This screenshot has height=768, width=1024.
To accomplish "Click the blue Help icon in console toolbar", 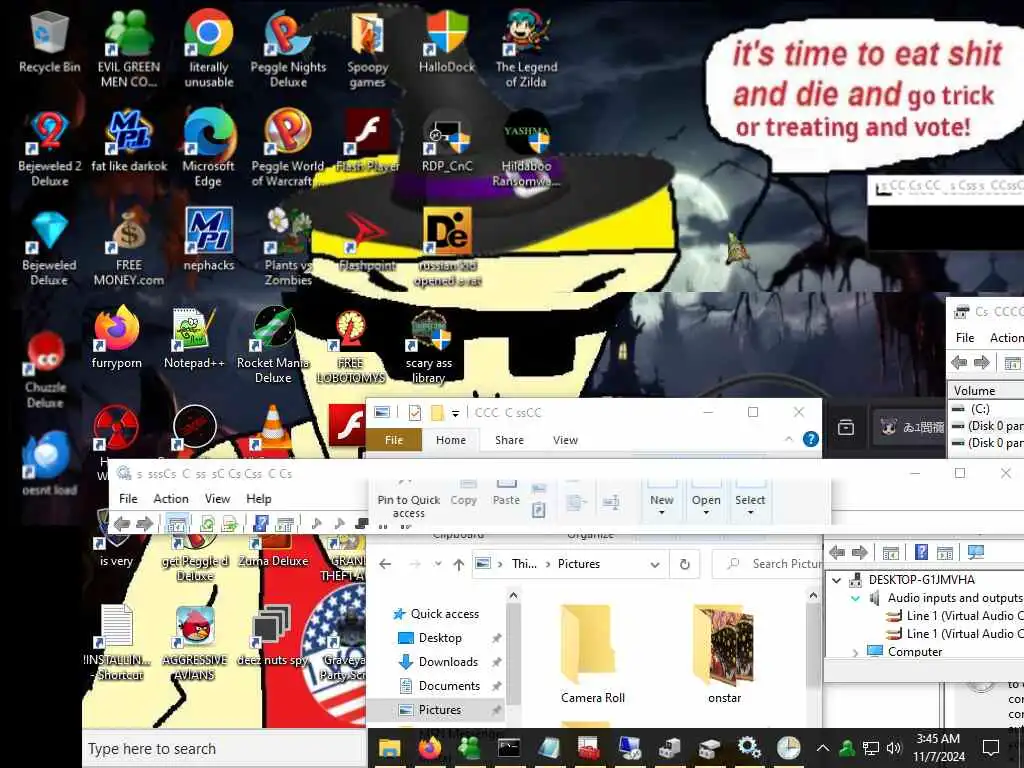I will pos(261,523).
